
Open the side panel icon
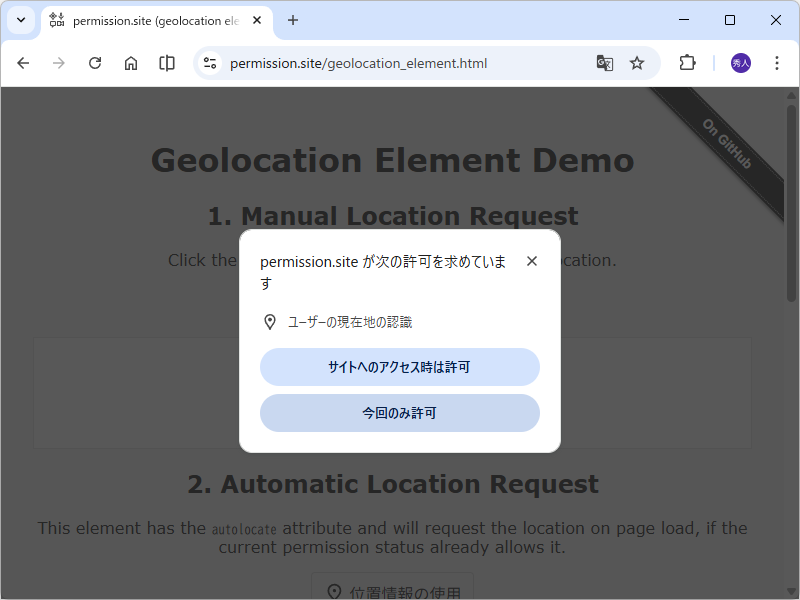pos(166,62)
